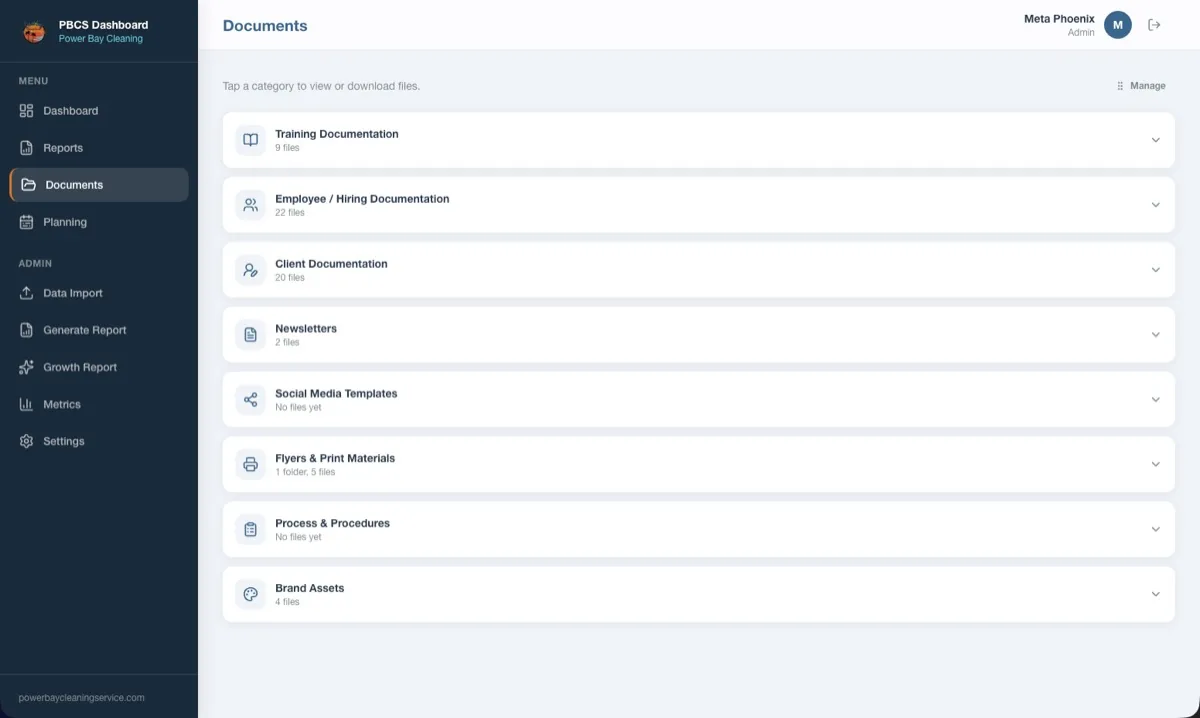Open Data Import in admin menu
This screenshot has height=718, width=1200.
(x=99, y=293)
